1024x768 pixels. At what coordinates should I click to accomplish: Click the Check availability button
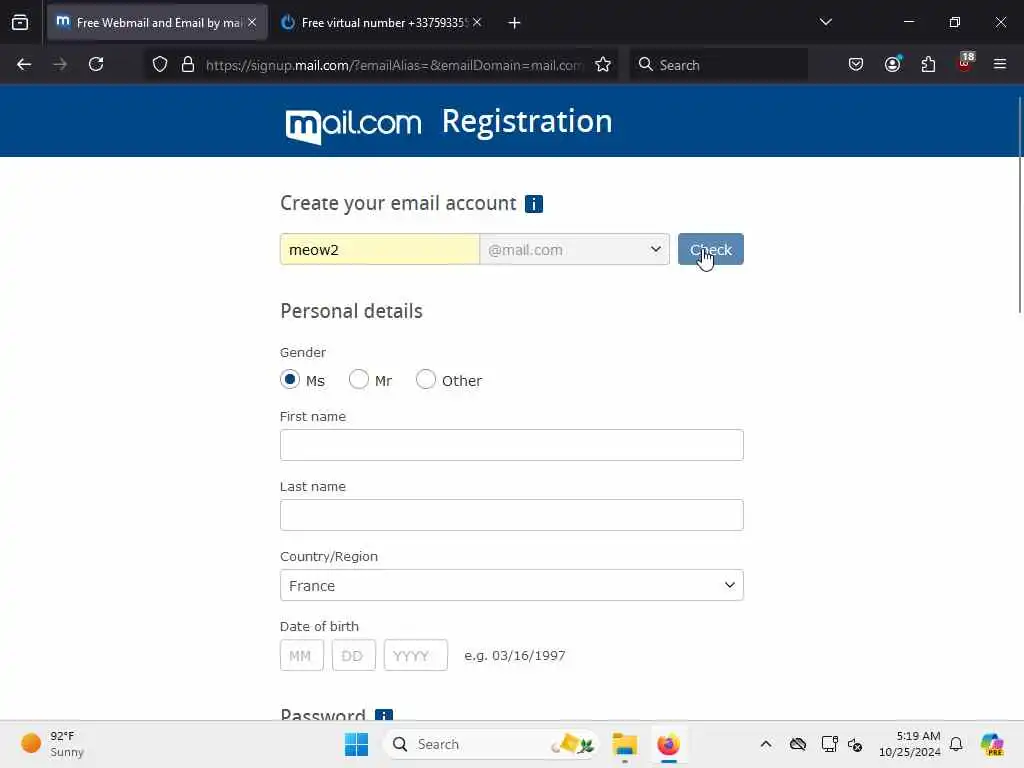pos(711,249)
